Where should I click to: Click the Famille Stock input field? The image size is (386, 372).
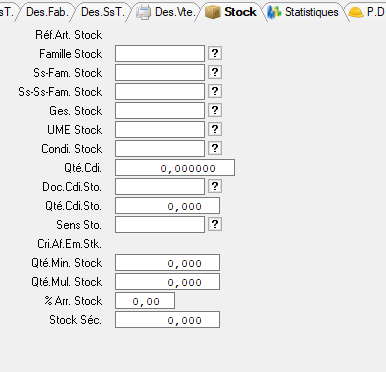(x=160, y=54)
